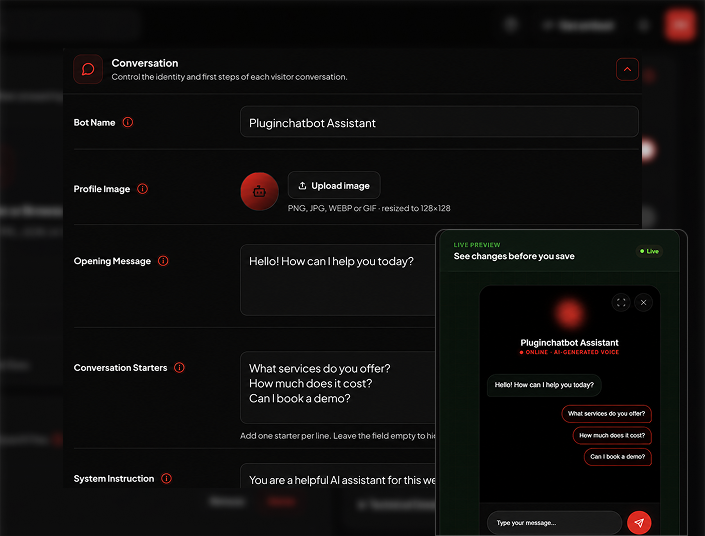The width and height of the screenshot is (705, 536).
Task: Edit the System Instruction text field
Action: [338, 477]
